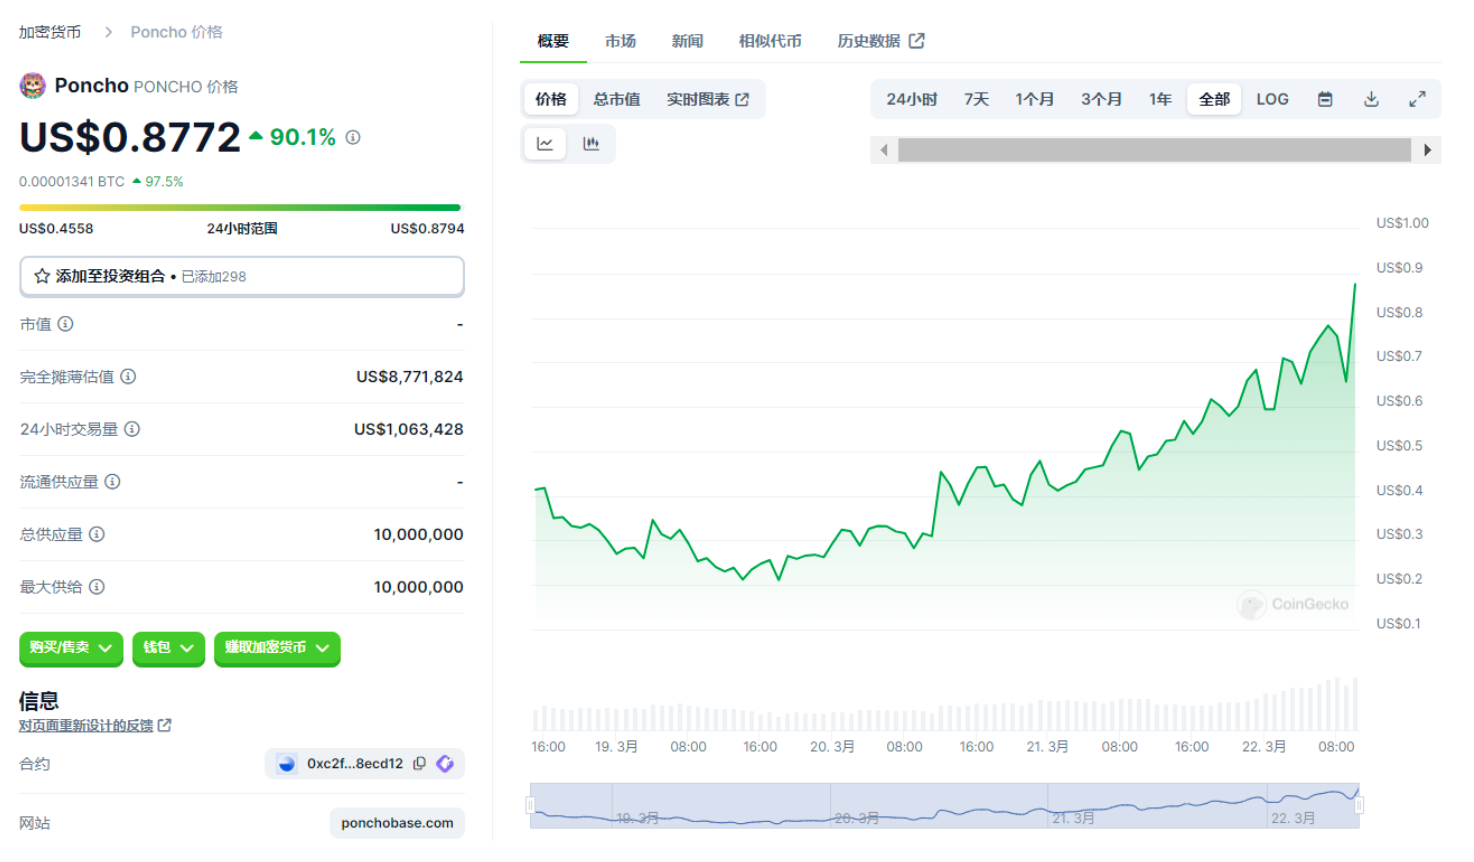
Task: Toggle LOG scale on the chart
Action: tap(1272, 99)
